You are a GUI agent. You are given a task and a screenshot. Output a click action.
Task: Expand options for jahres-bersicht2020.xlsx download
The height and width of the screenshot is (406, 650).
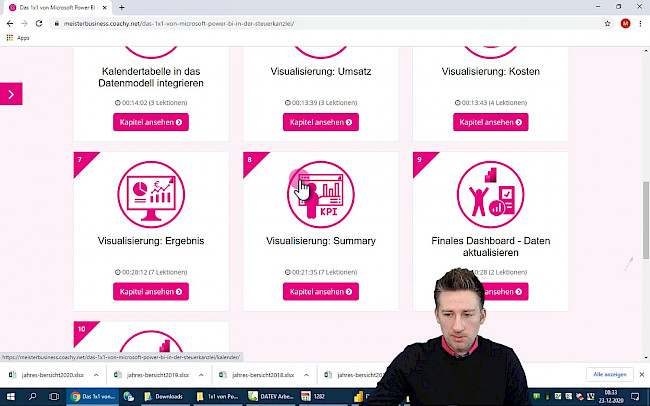coord(96,375)
